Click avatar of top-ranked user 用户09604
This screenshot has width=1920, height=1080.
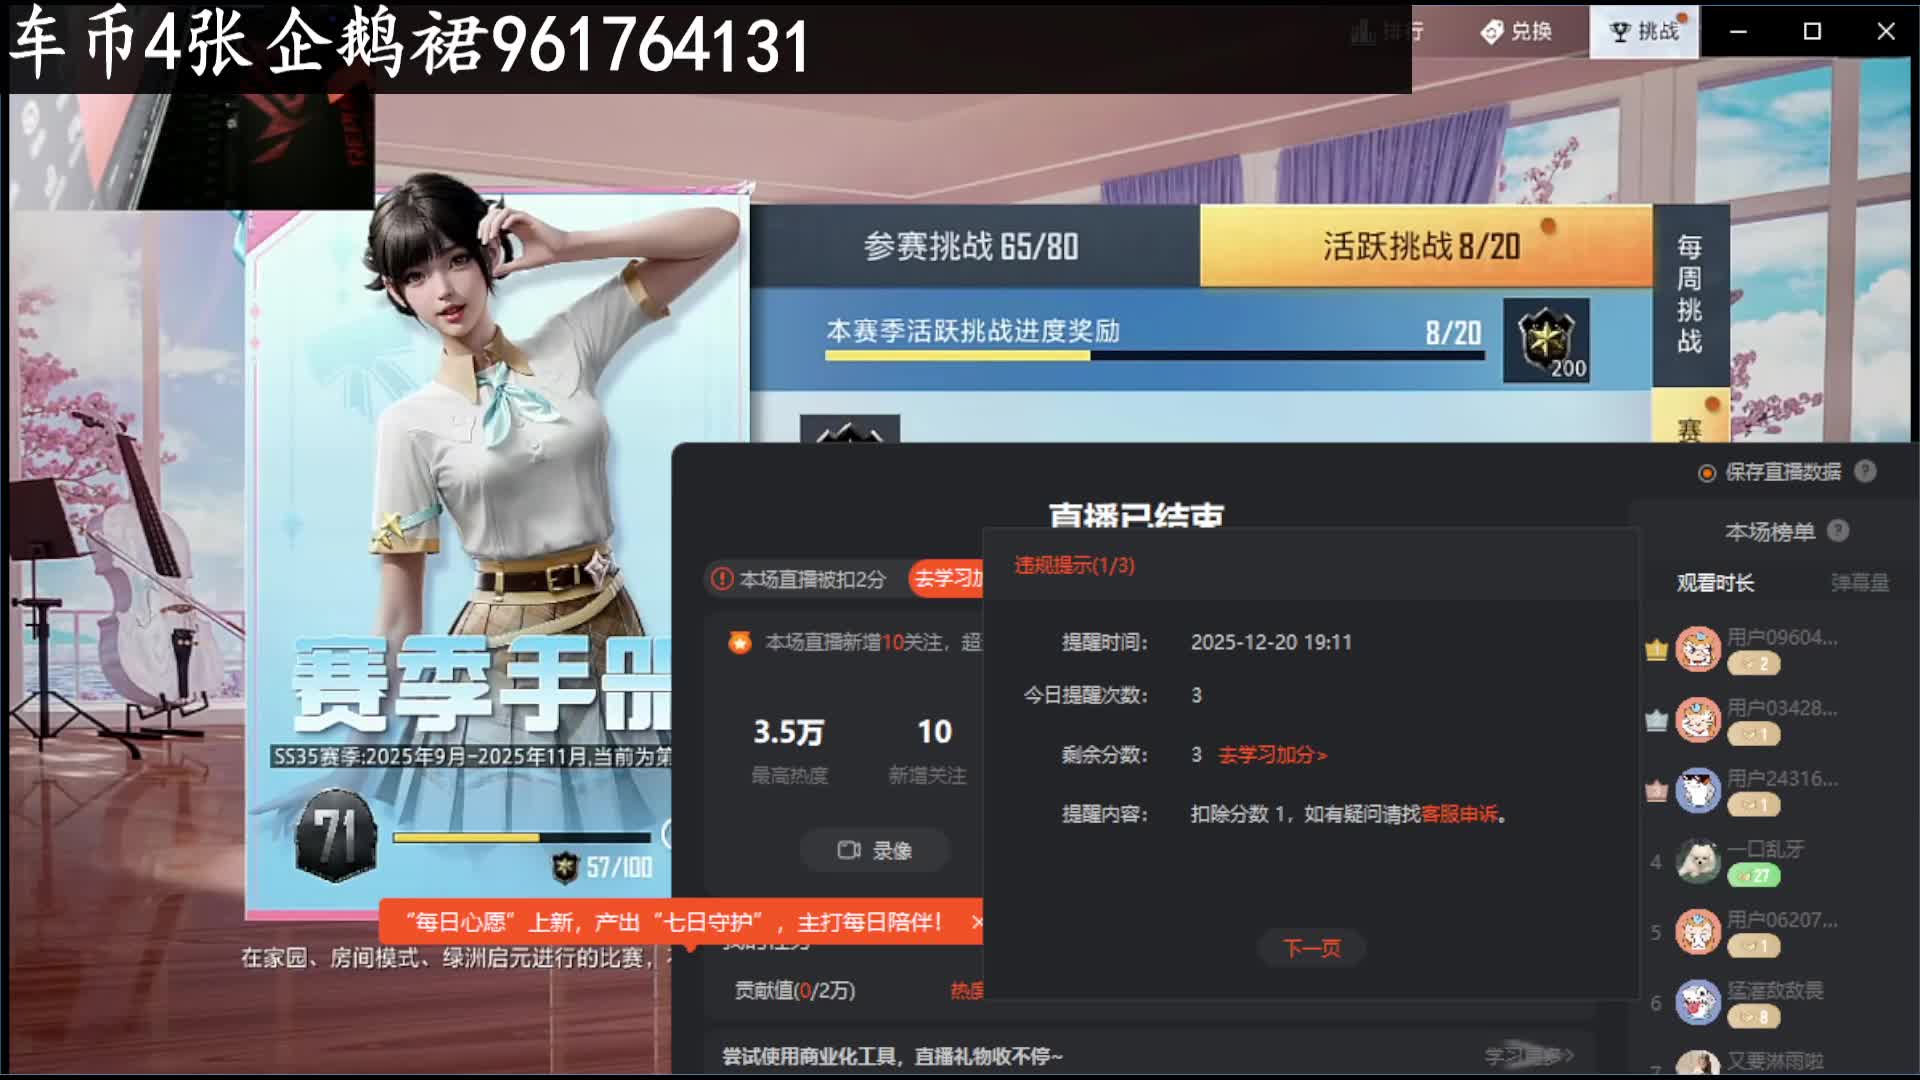(x=1697, y=650)
